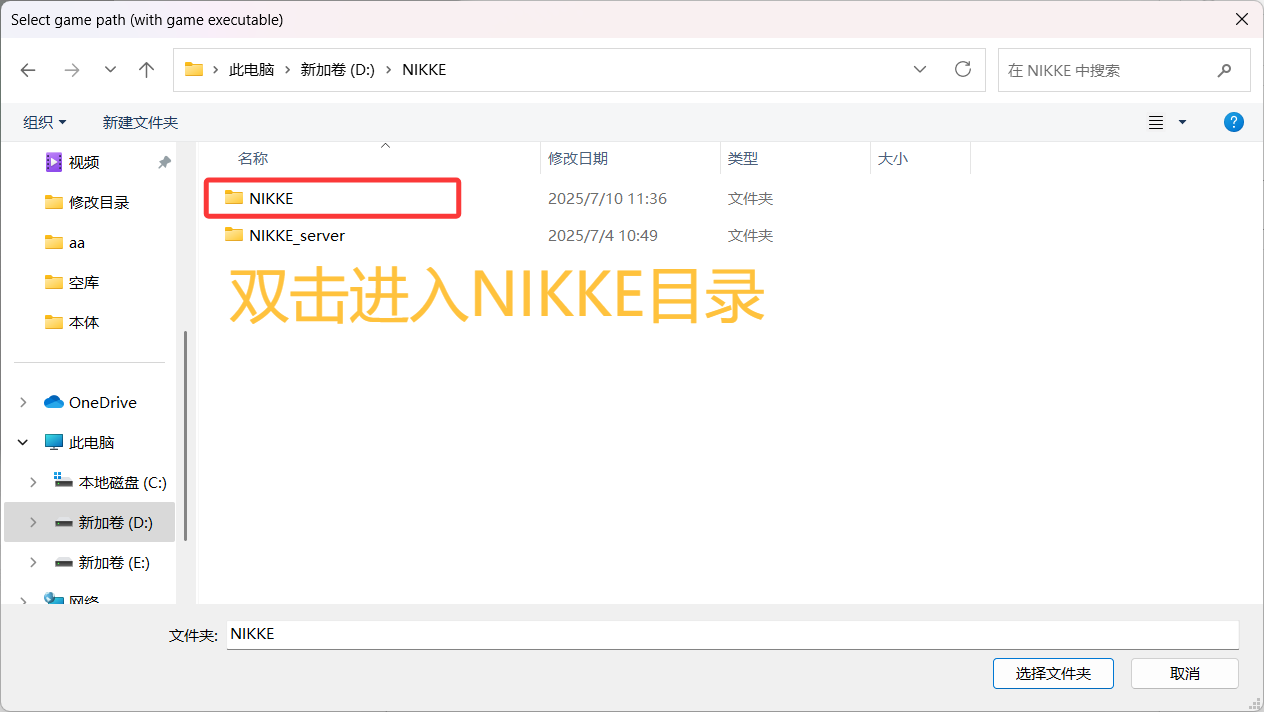1264x712 pixels.
Task: Expand the 新加卷 (E:) tree node
Action: click(33, 562)
